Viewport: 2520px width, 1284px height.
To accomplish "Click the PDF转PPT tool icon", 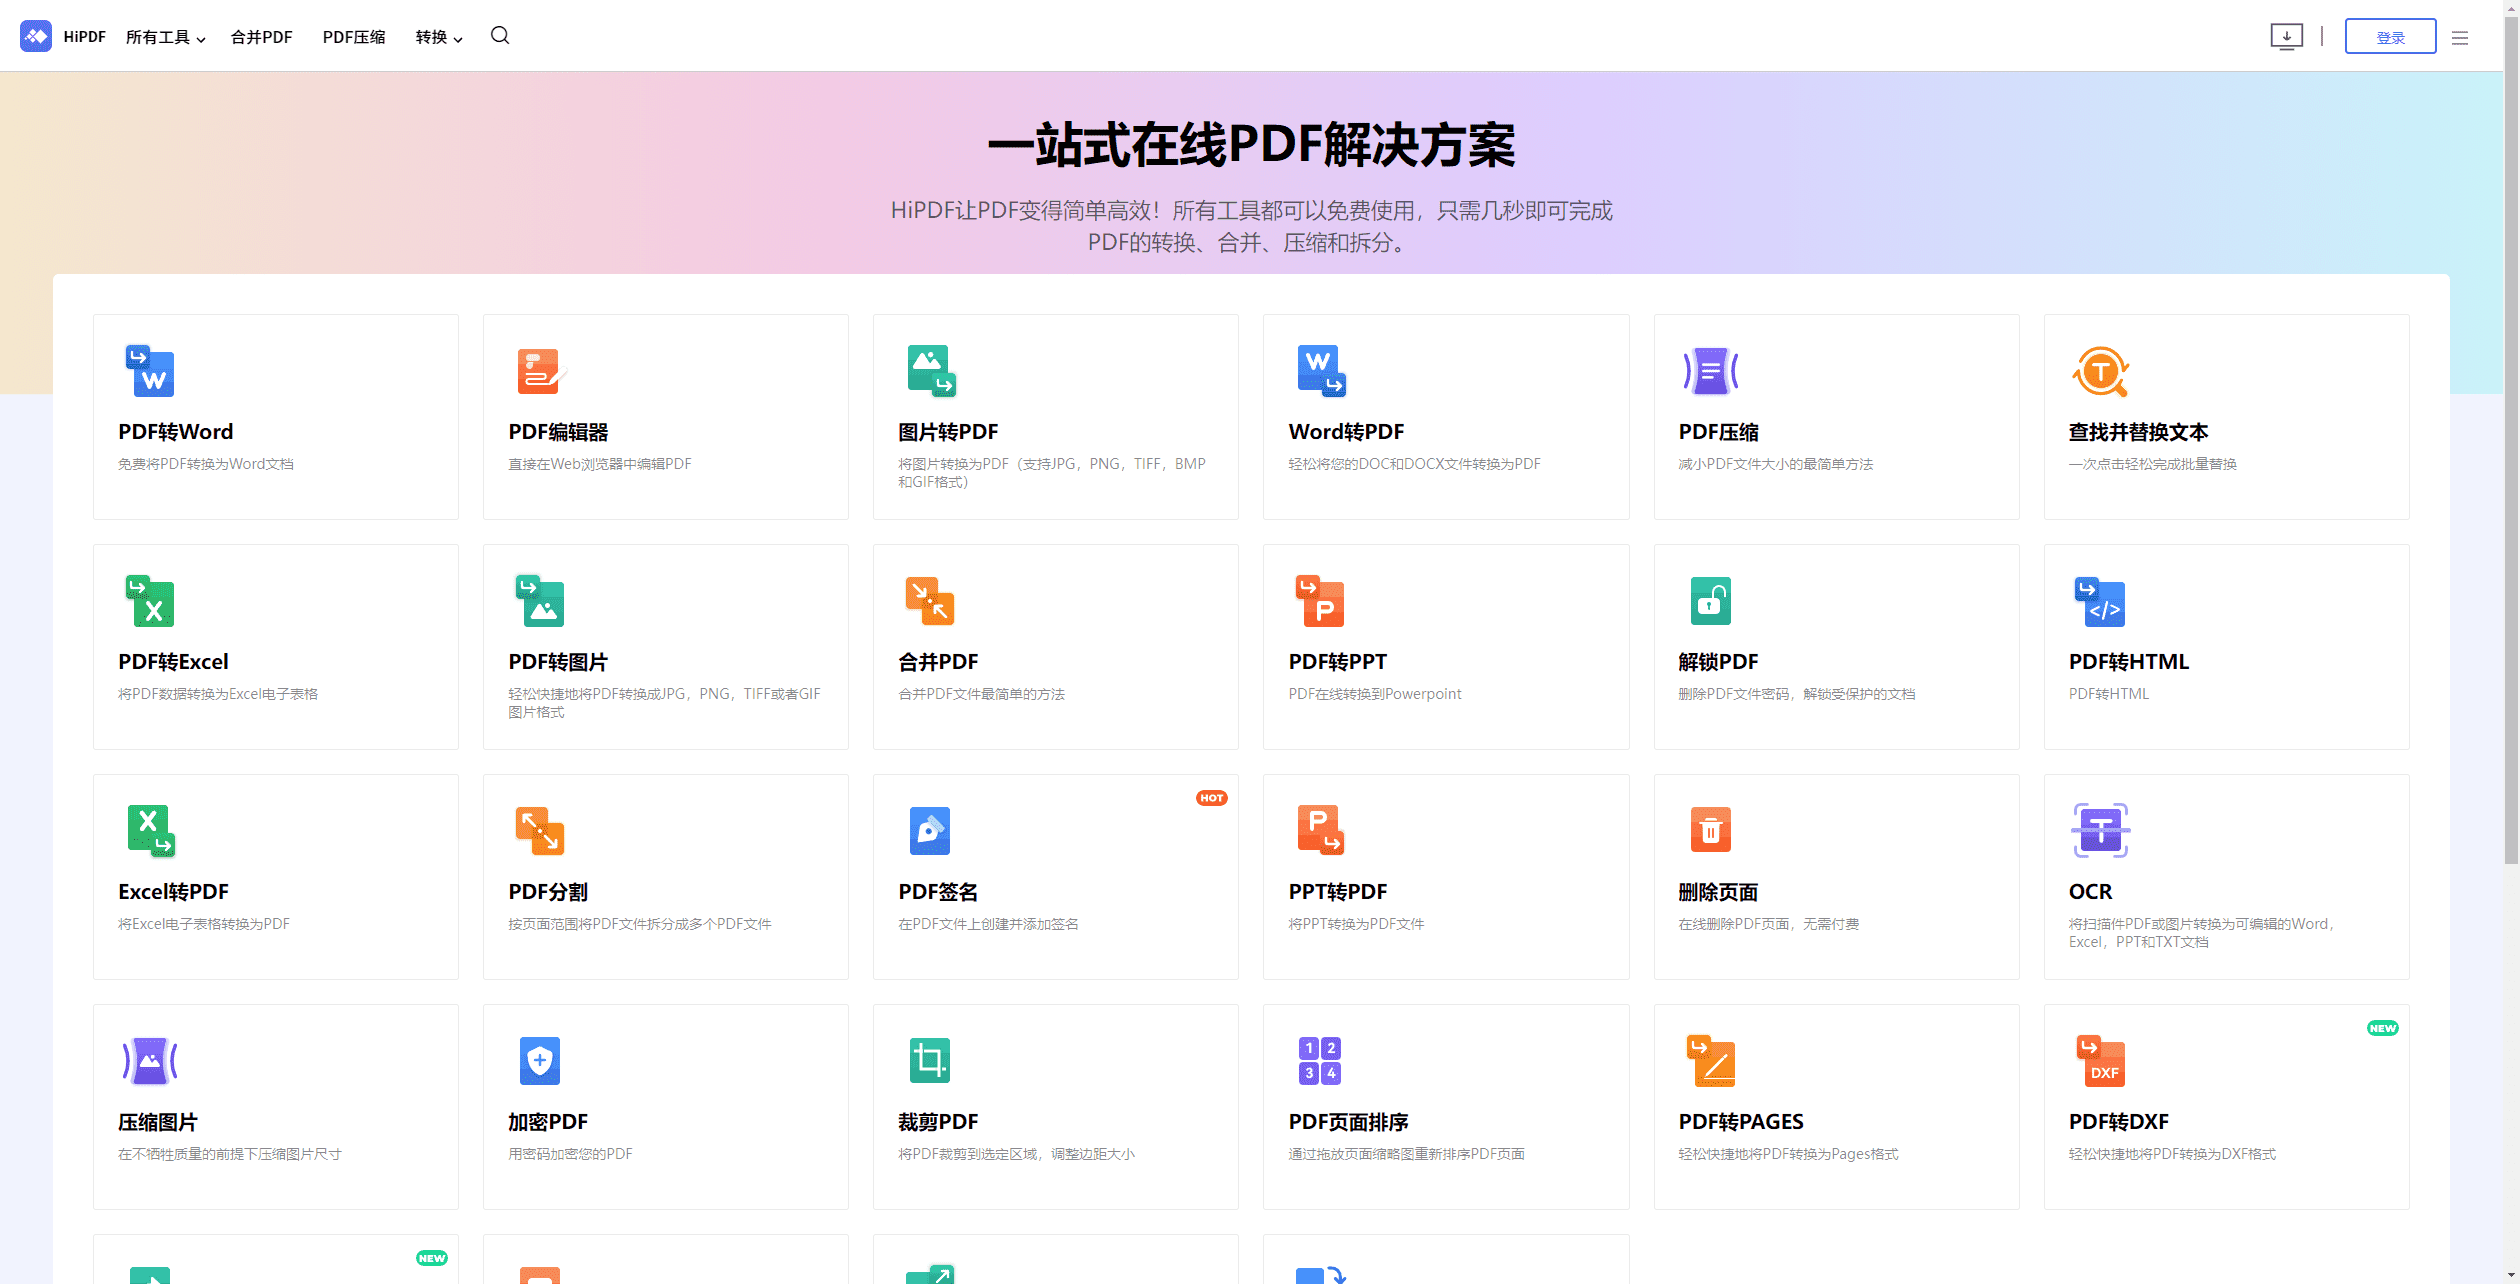I will [x=1320, y=601].
